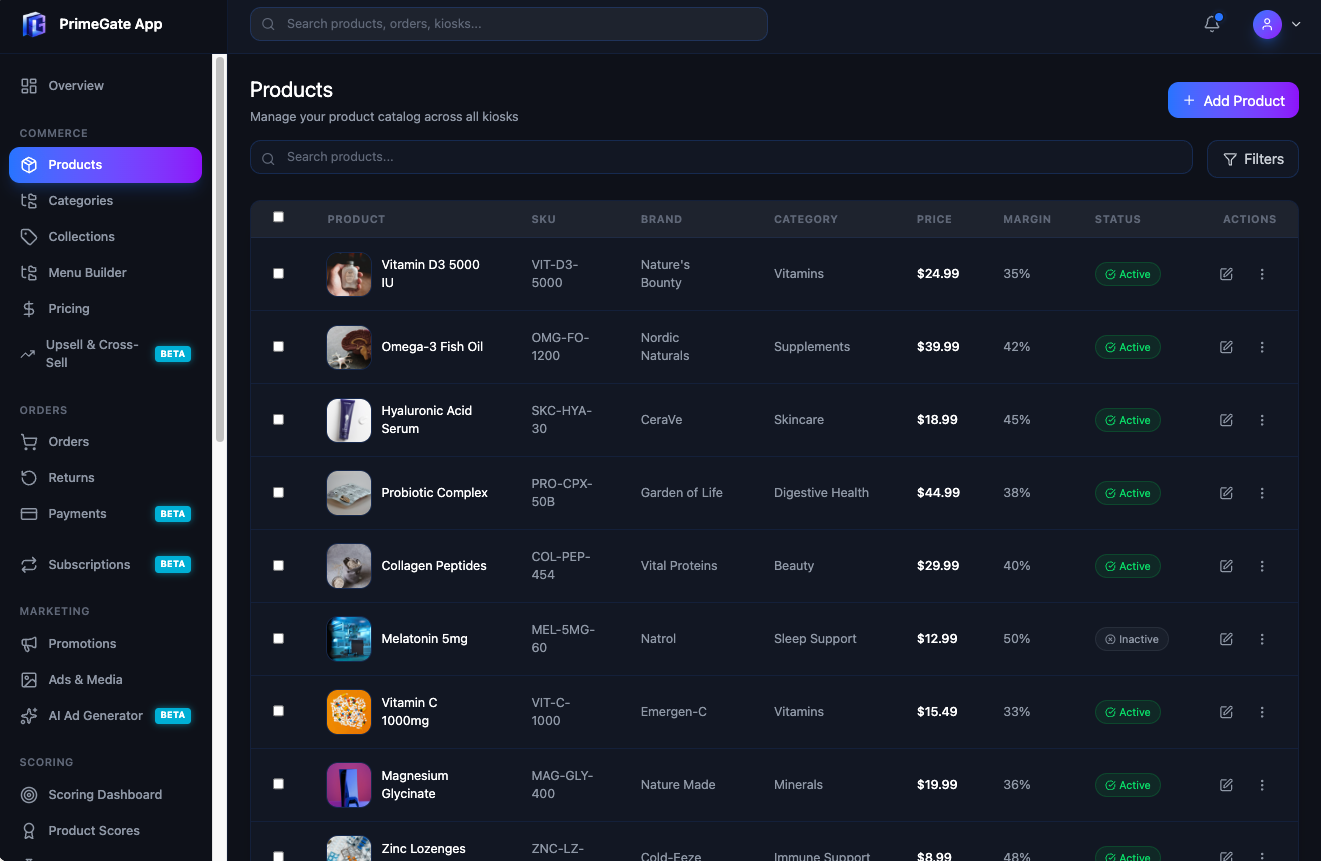Click the Vitamin C 1000mg thumbnail

[349, 712]
